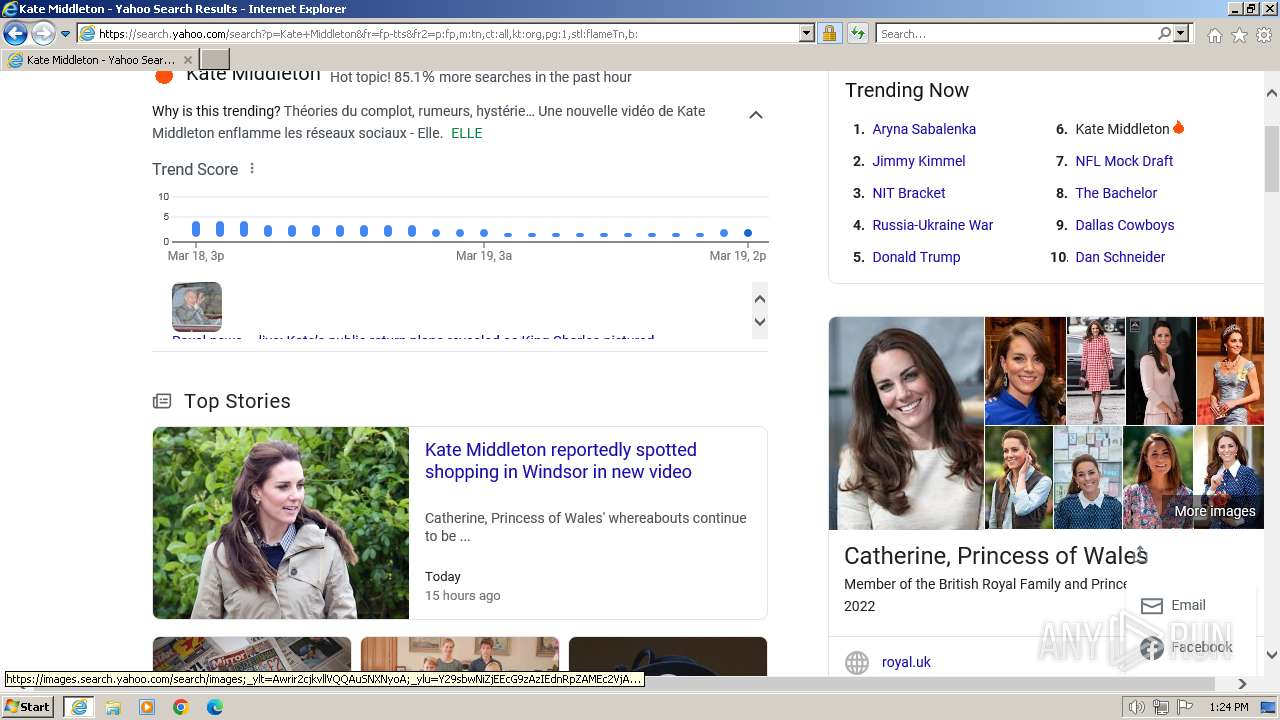Click the globe icon beside royal.uk
The width and height of the screenshot is (1280, 720).
857,662
